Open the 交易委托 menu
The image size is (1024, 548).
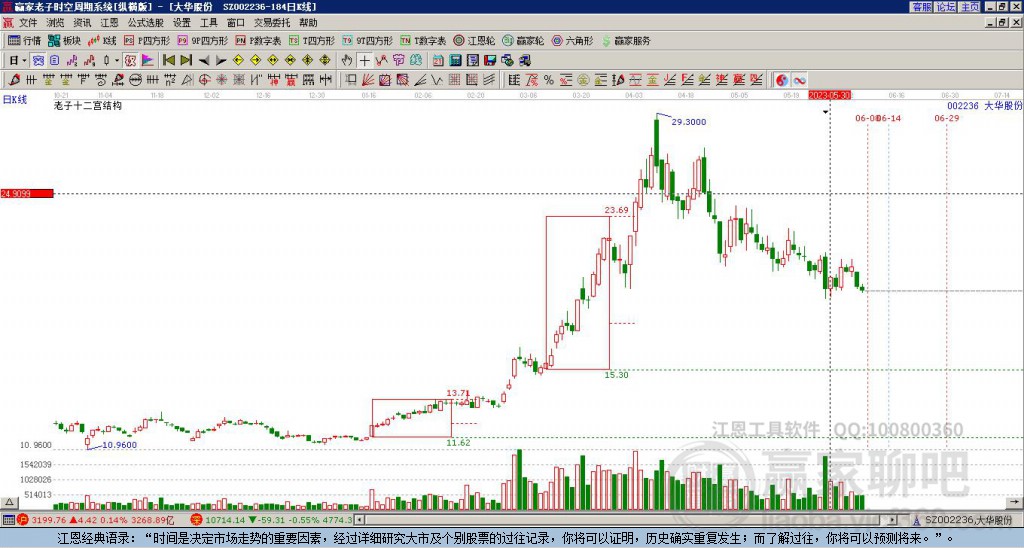272,23
